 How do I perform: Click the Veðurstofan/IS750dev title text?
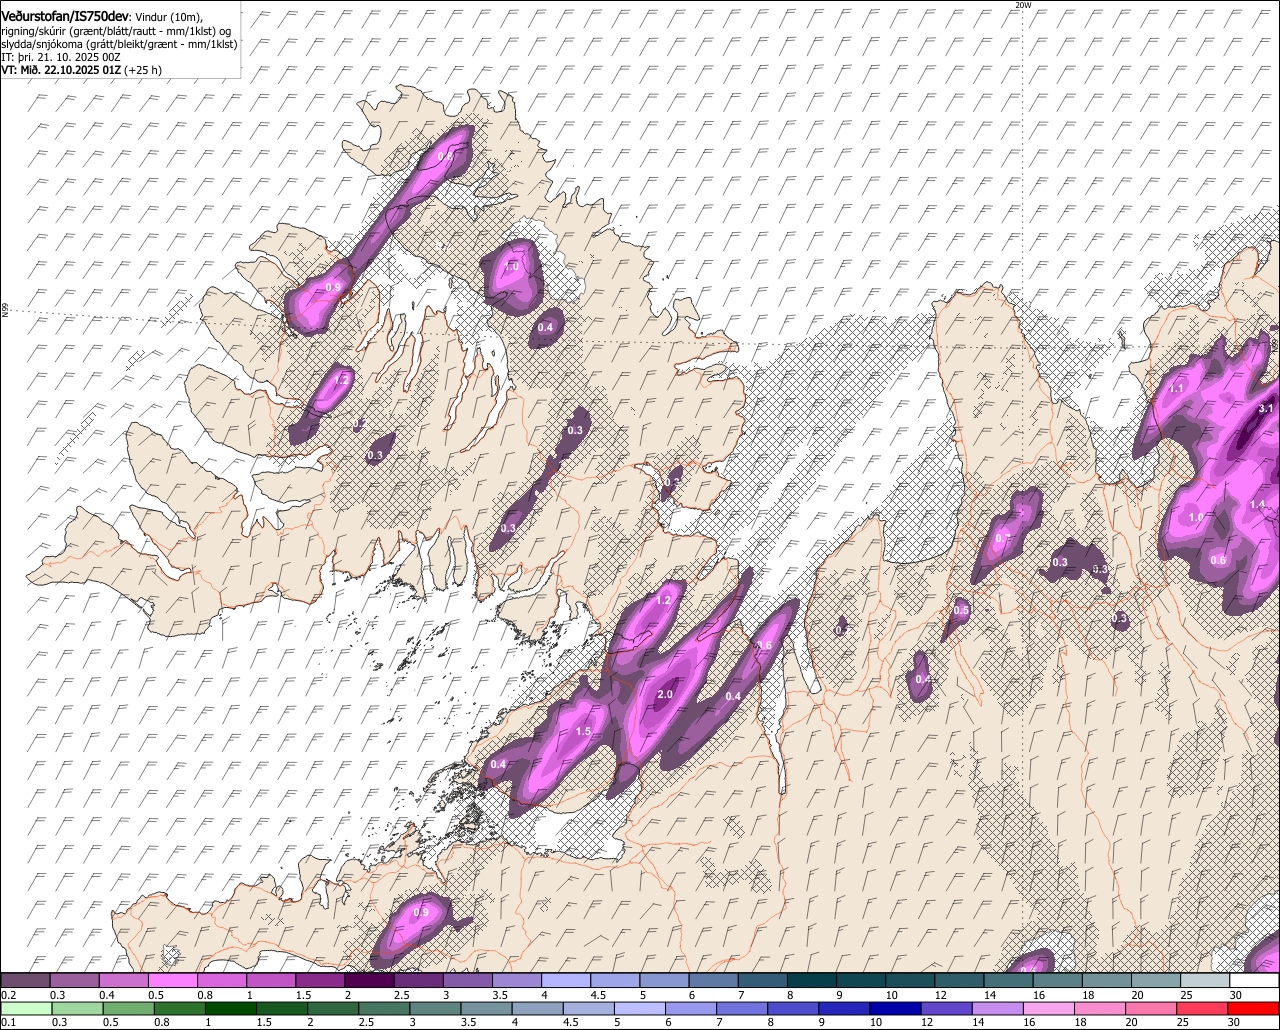click(x=65, y=15)
